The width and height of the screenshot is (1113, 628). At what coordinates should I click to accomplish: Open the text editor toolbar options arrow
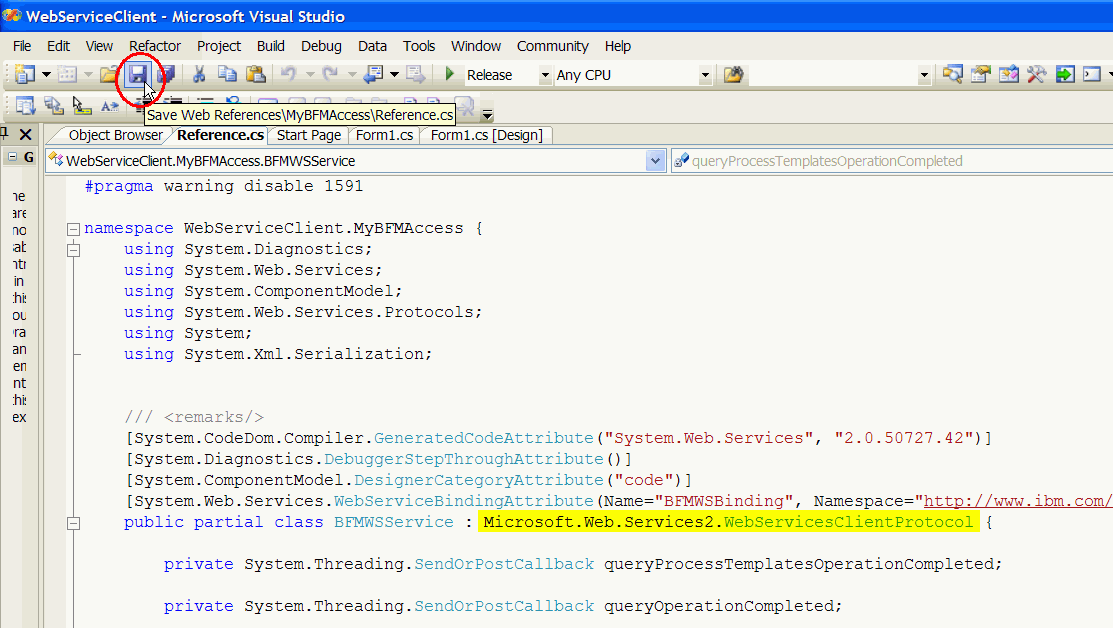coord(487,114)
